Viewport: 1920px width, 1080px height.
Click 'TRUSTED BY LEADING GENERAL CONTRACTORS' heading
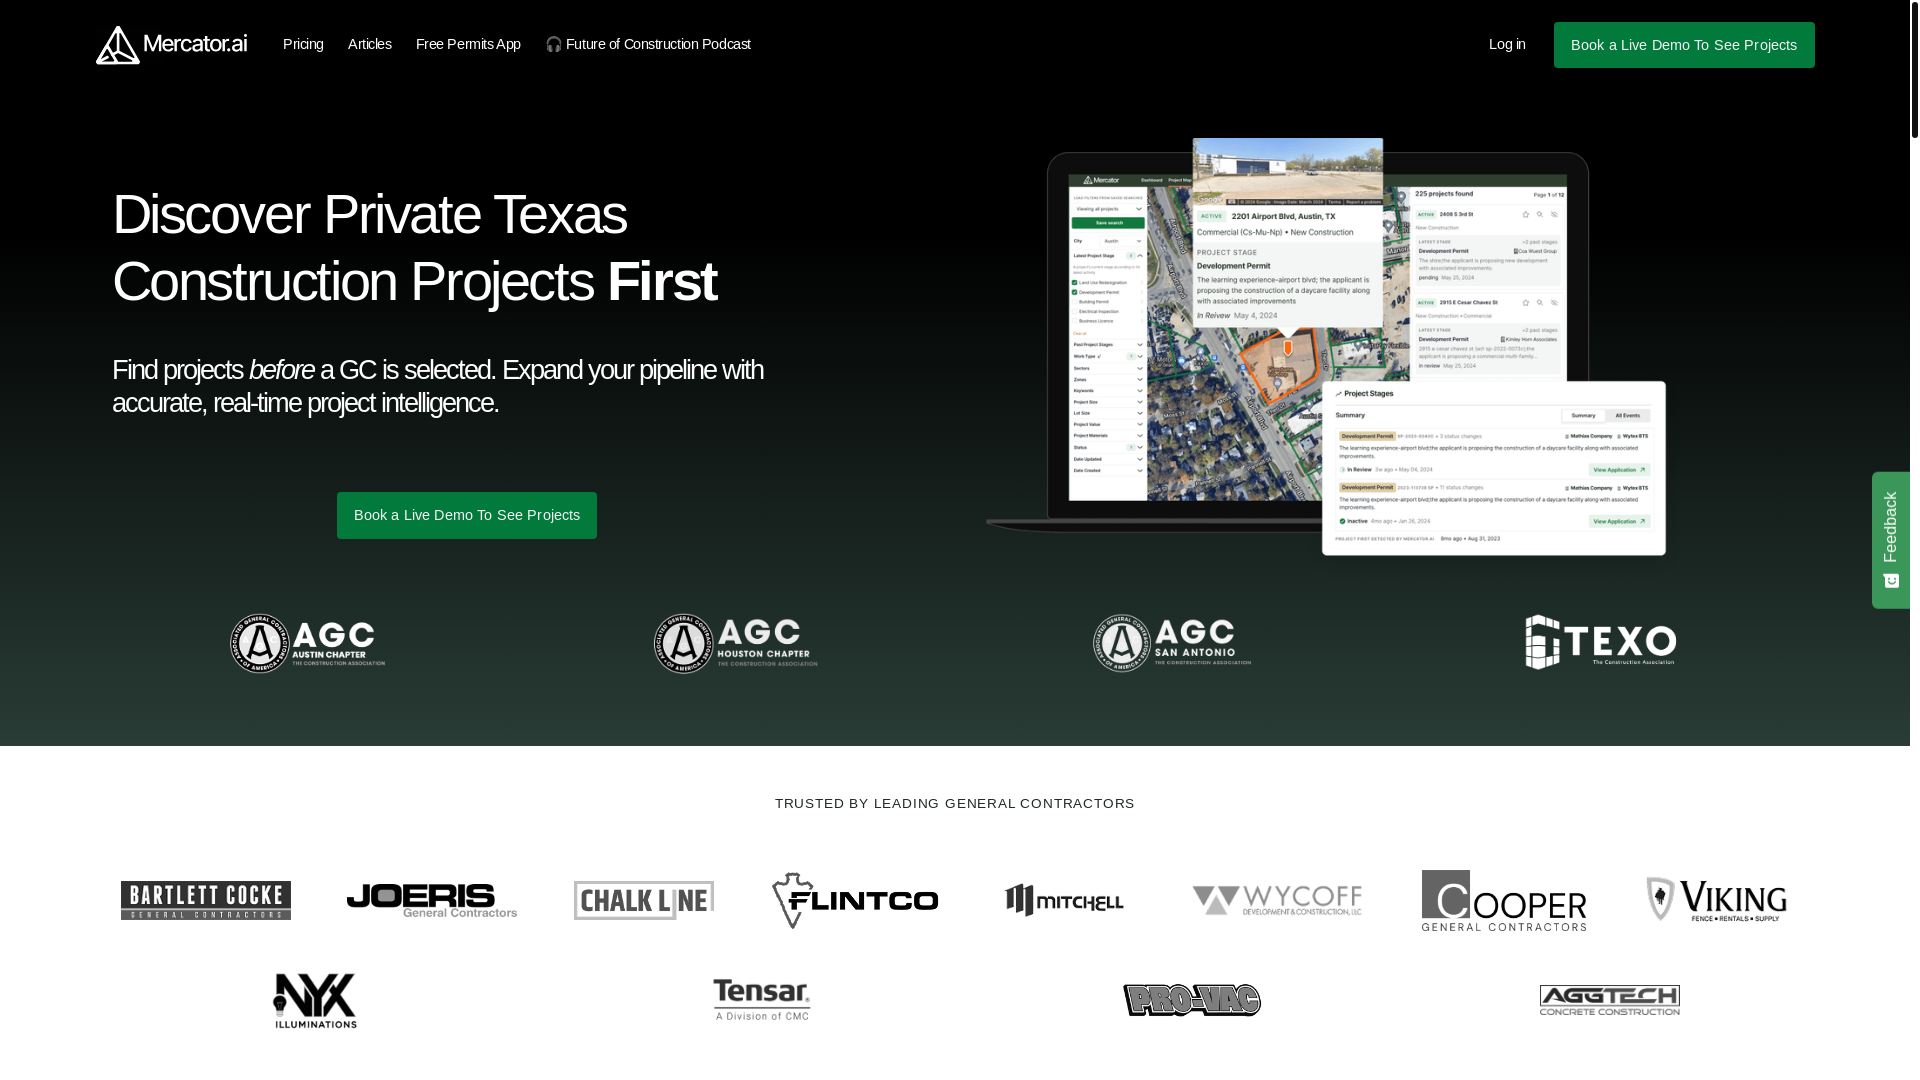point(955,804)
